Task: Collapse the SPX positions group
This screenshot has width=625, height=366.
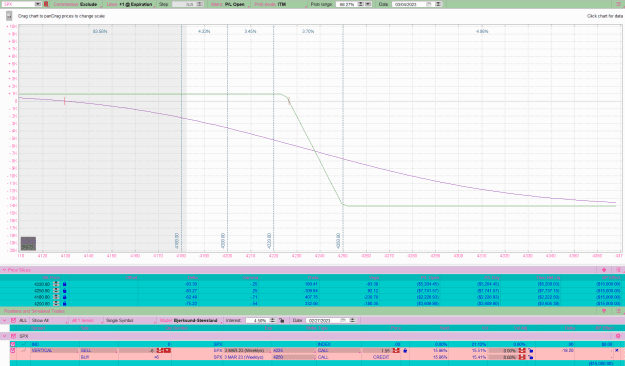Action: (x=4, y=336)
